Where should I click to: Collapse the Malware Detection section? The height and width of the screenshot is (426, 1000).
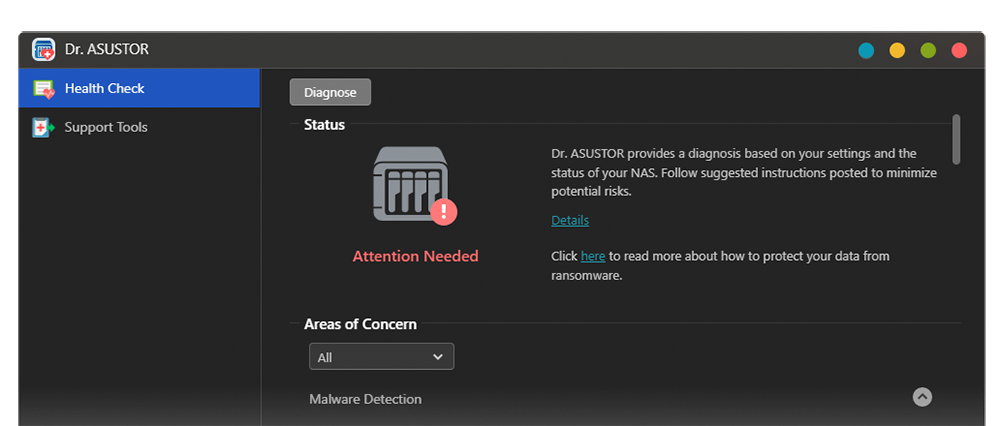tap(922, 397)
